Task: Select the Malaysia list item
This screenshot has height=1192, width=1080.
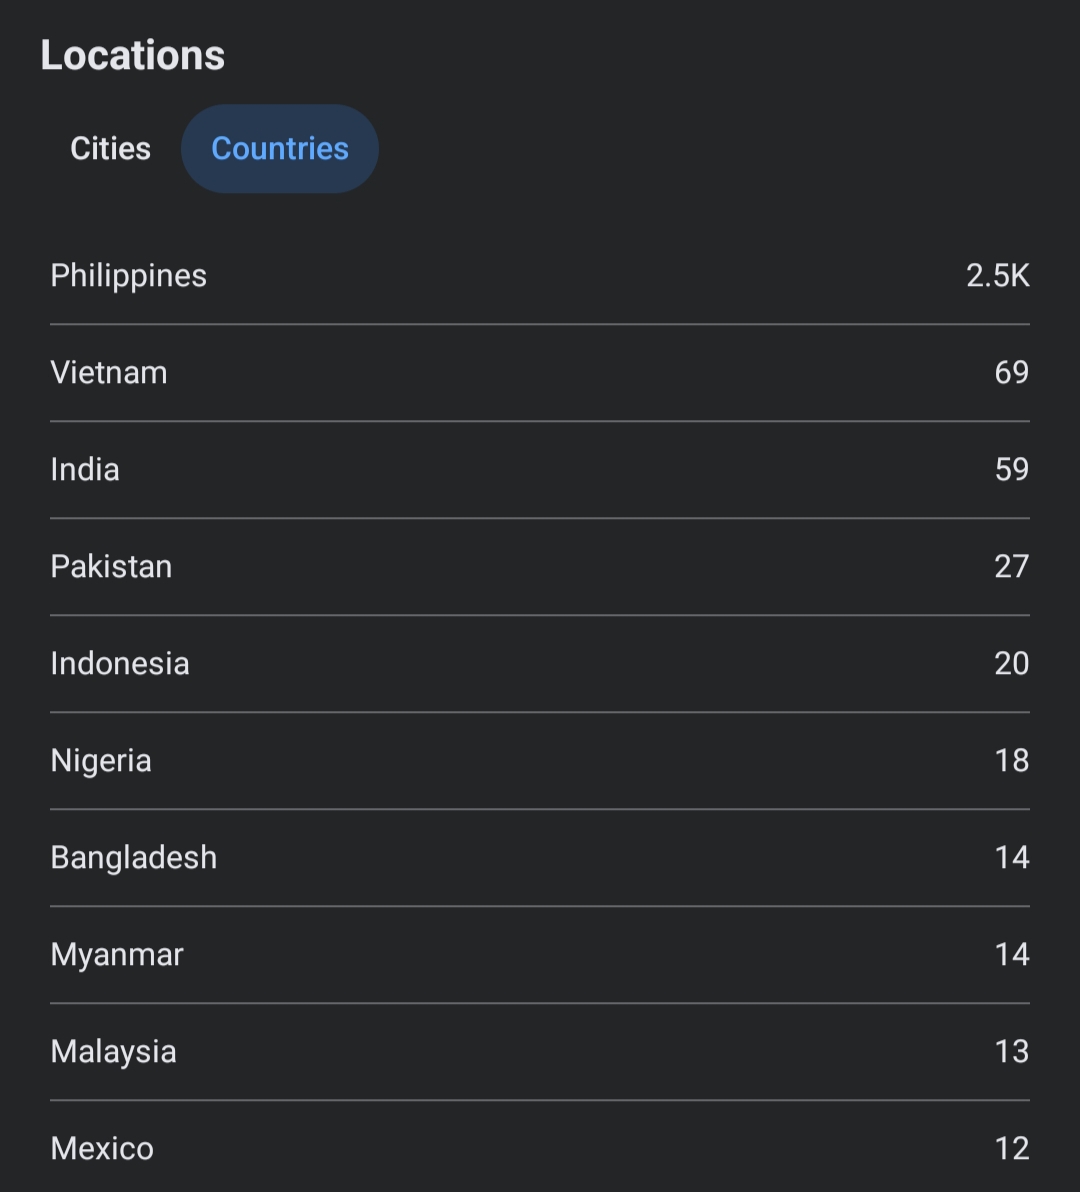Action: (540, 1052)
